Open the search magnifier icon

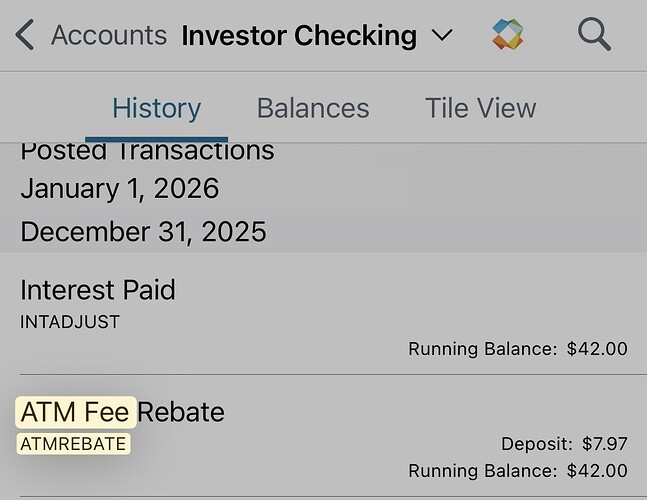pyautogui.click(x=594, y=35)
